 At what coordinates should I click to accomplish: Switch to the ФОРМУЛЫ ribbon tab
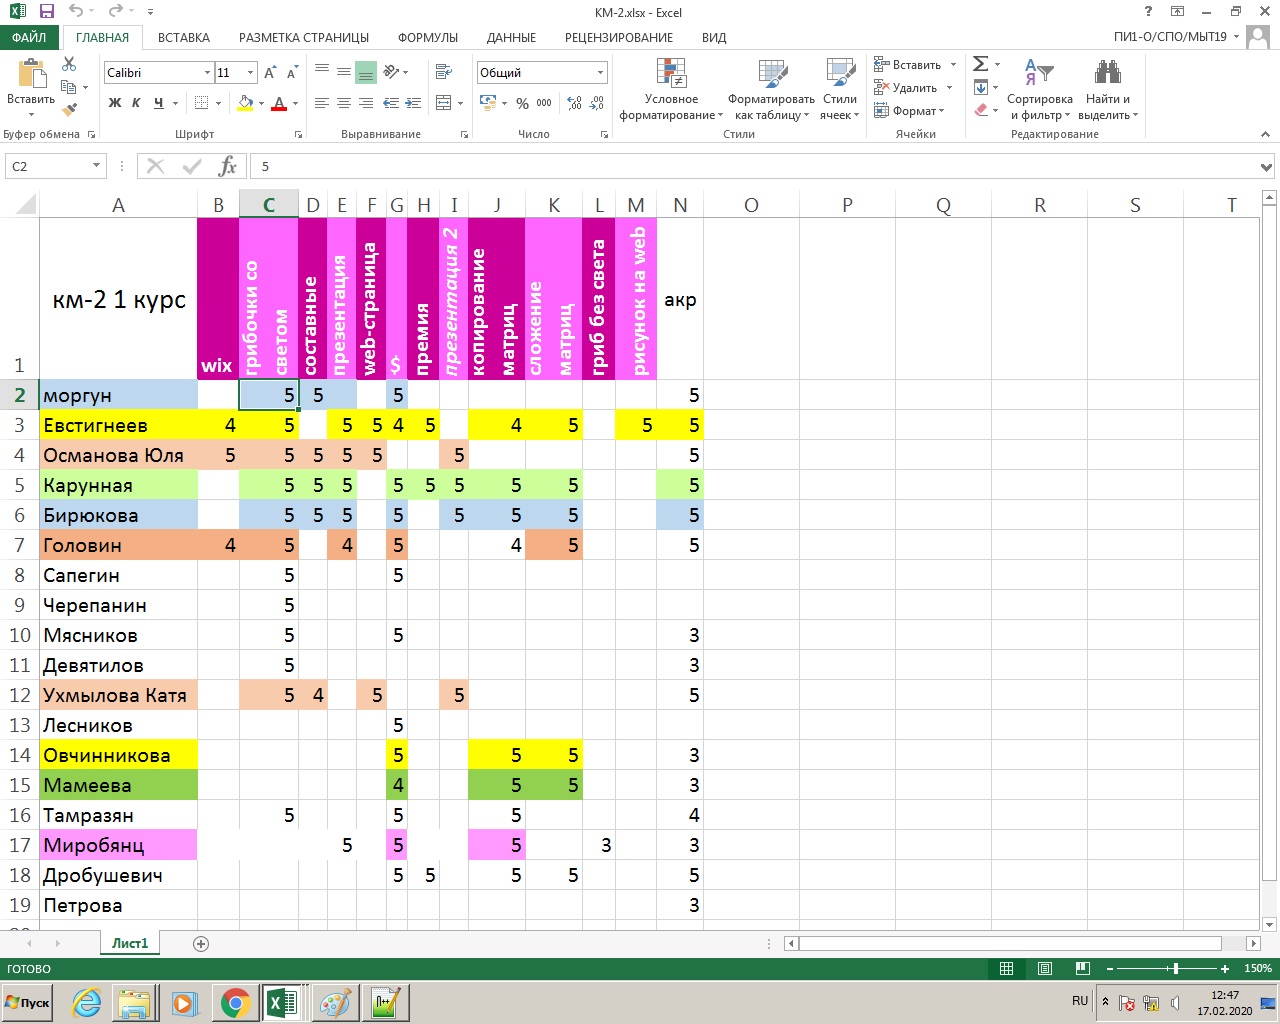427,37
